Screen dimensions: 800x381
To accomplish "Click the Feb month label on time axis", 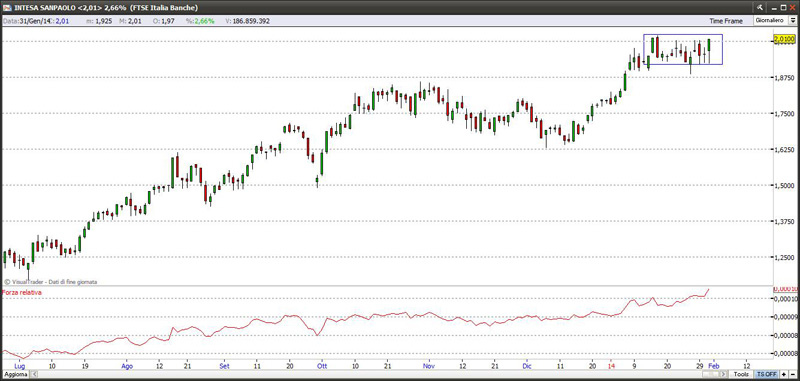I will [715, 366].
